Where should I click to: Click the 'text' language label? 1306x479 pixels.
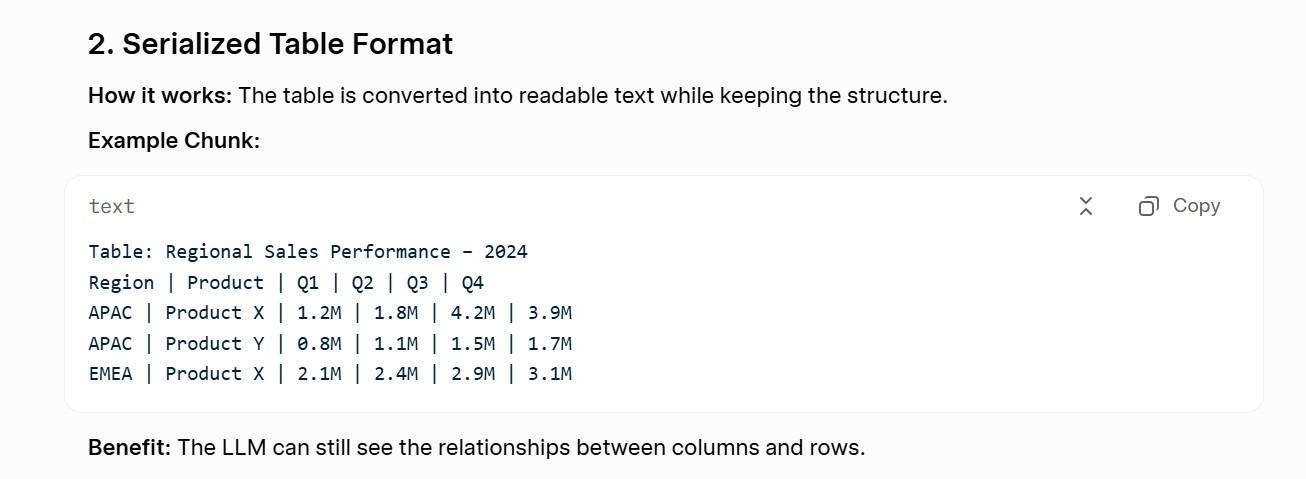click(x=111, y=206)
